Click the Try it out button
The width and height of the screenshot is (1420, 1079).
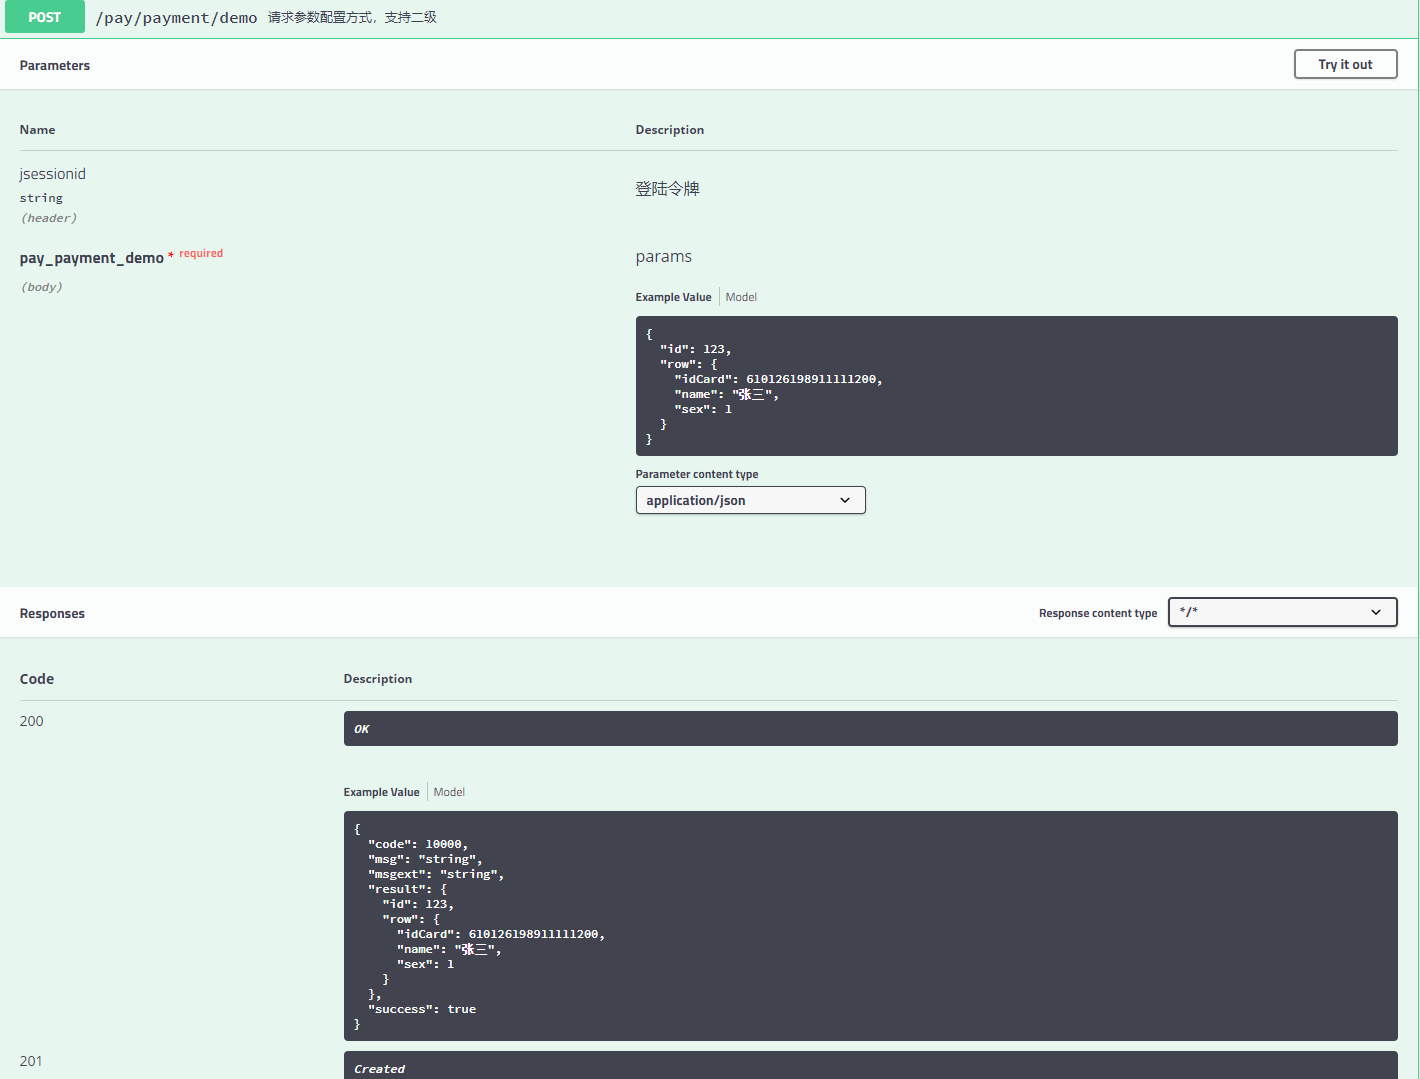[1344, 63]
